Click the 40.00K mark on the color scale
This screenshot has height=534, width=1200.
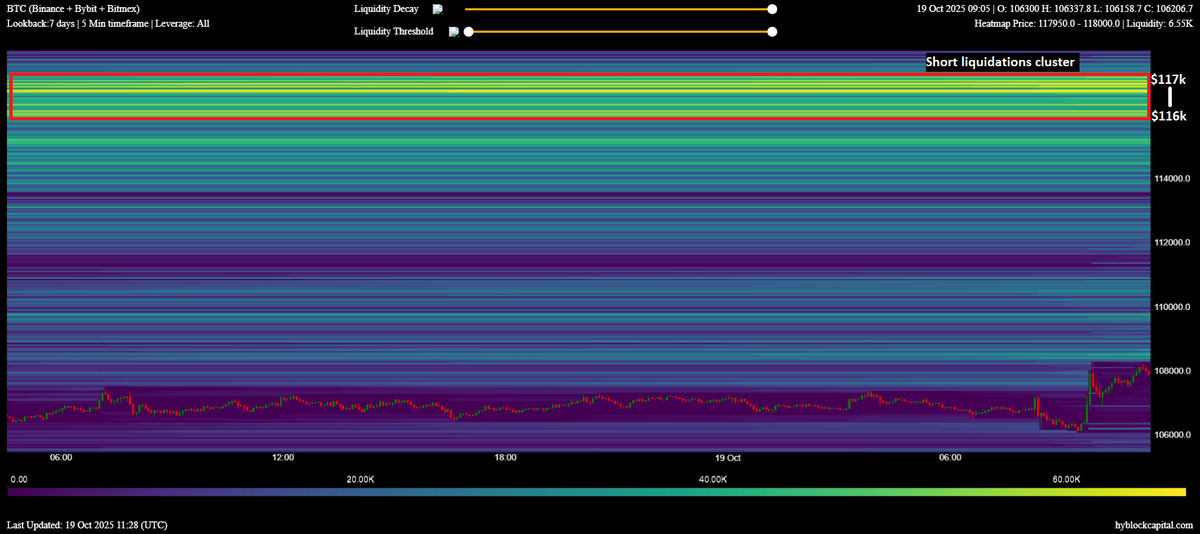click(712, 479)
